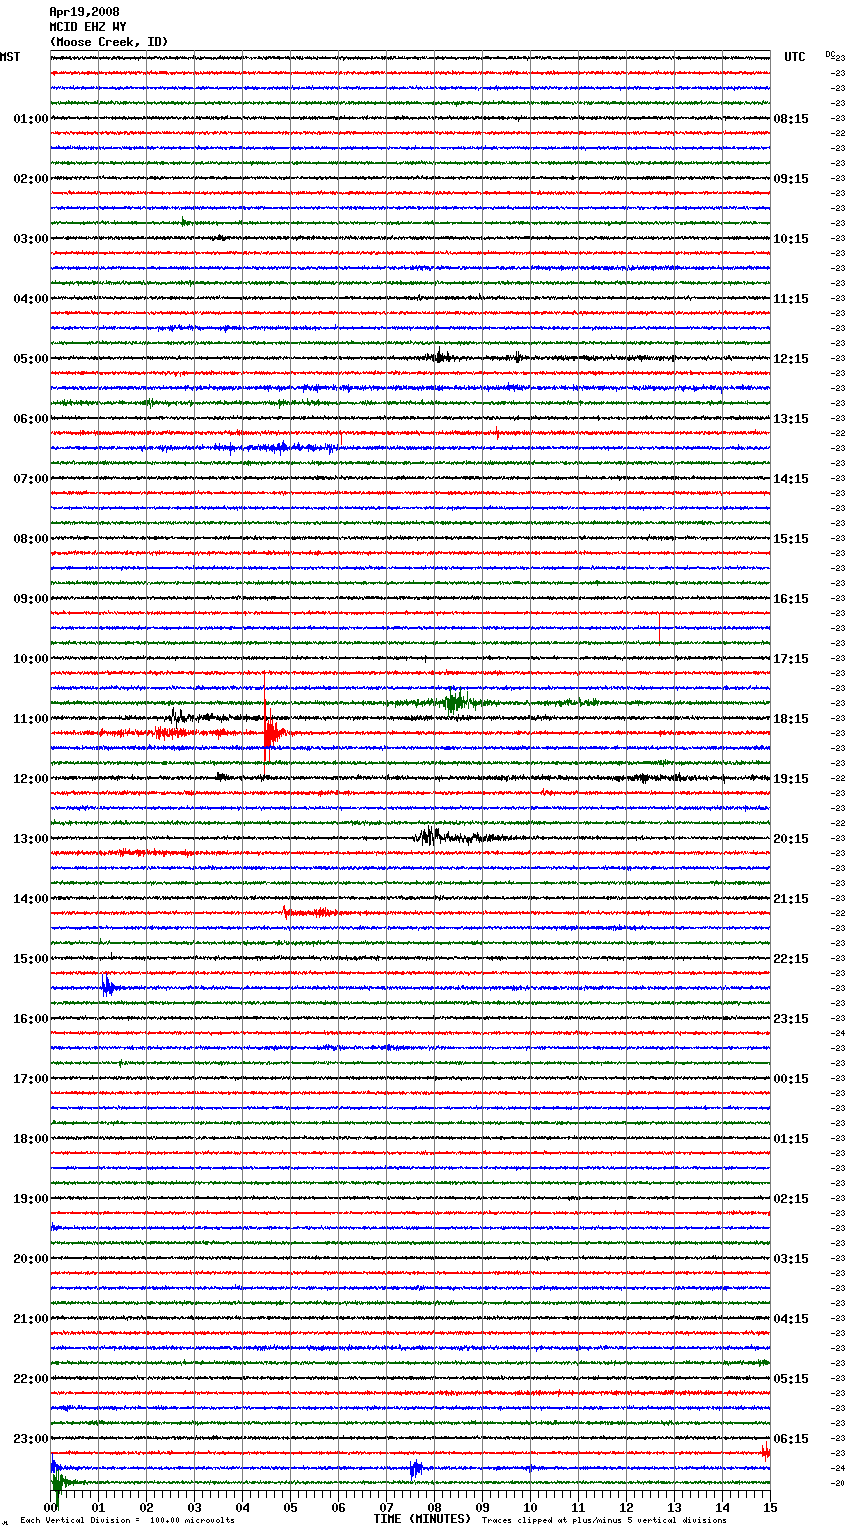
Task: Click the 05:00 MST time label
Action: (31, 359)
